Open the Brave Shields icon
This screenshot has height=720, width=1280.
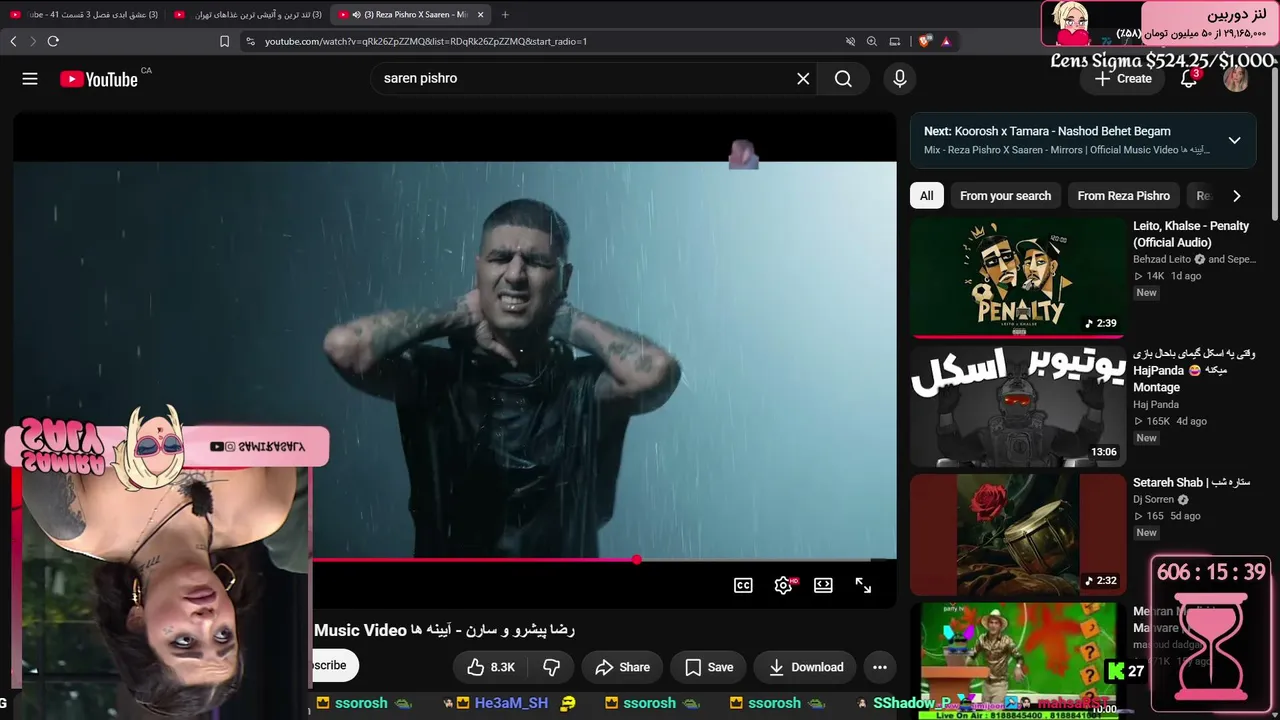coord(925,41)
